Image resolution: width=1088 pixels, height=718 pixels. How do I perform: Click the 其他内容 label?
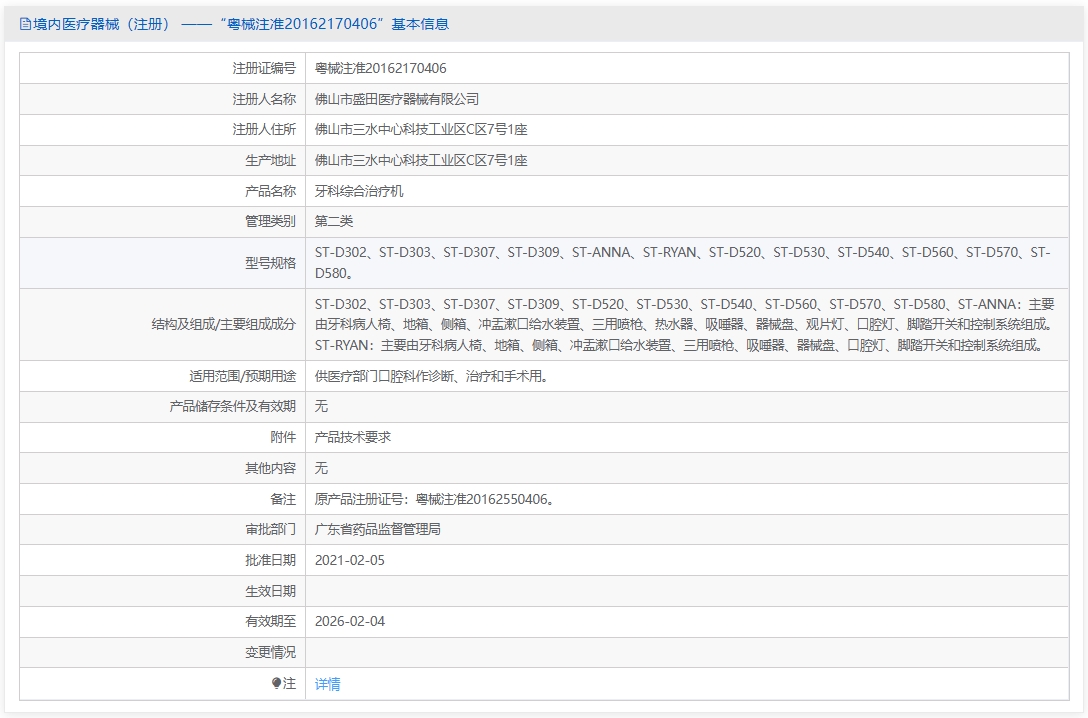[270, 468]
